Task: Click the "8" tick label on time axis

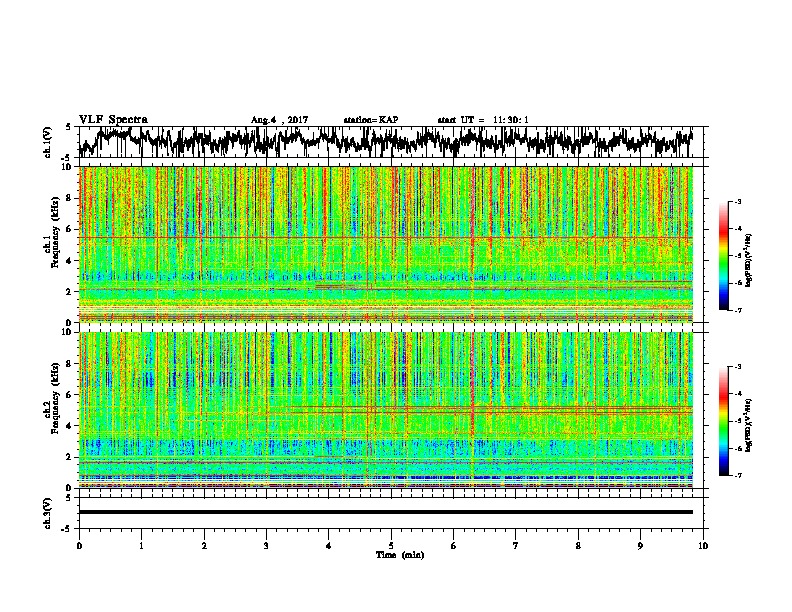Action: [578, 546]
